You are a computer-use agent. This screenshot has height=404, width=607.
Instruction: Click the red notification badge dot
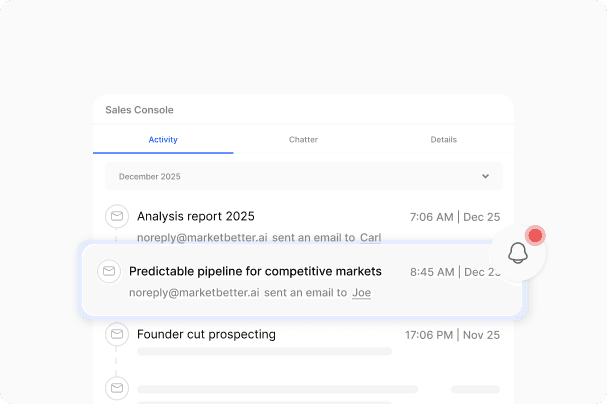[x=535, y=236]
